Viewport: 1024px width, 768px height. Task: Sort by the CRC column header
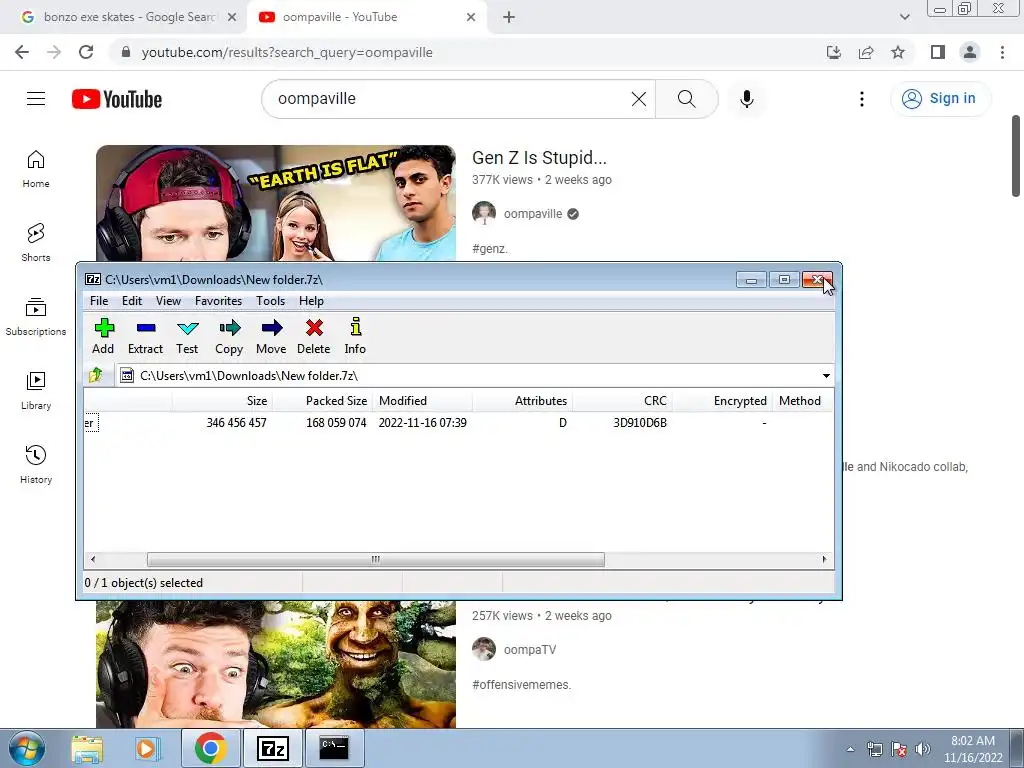622,401
